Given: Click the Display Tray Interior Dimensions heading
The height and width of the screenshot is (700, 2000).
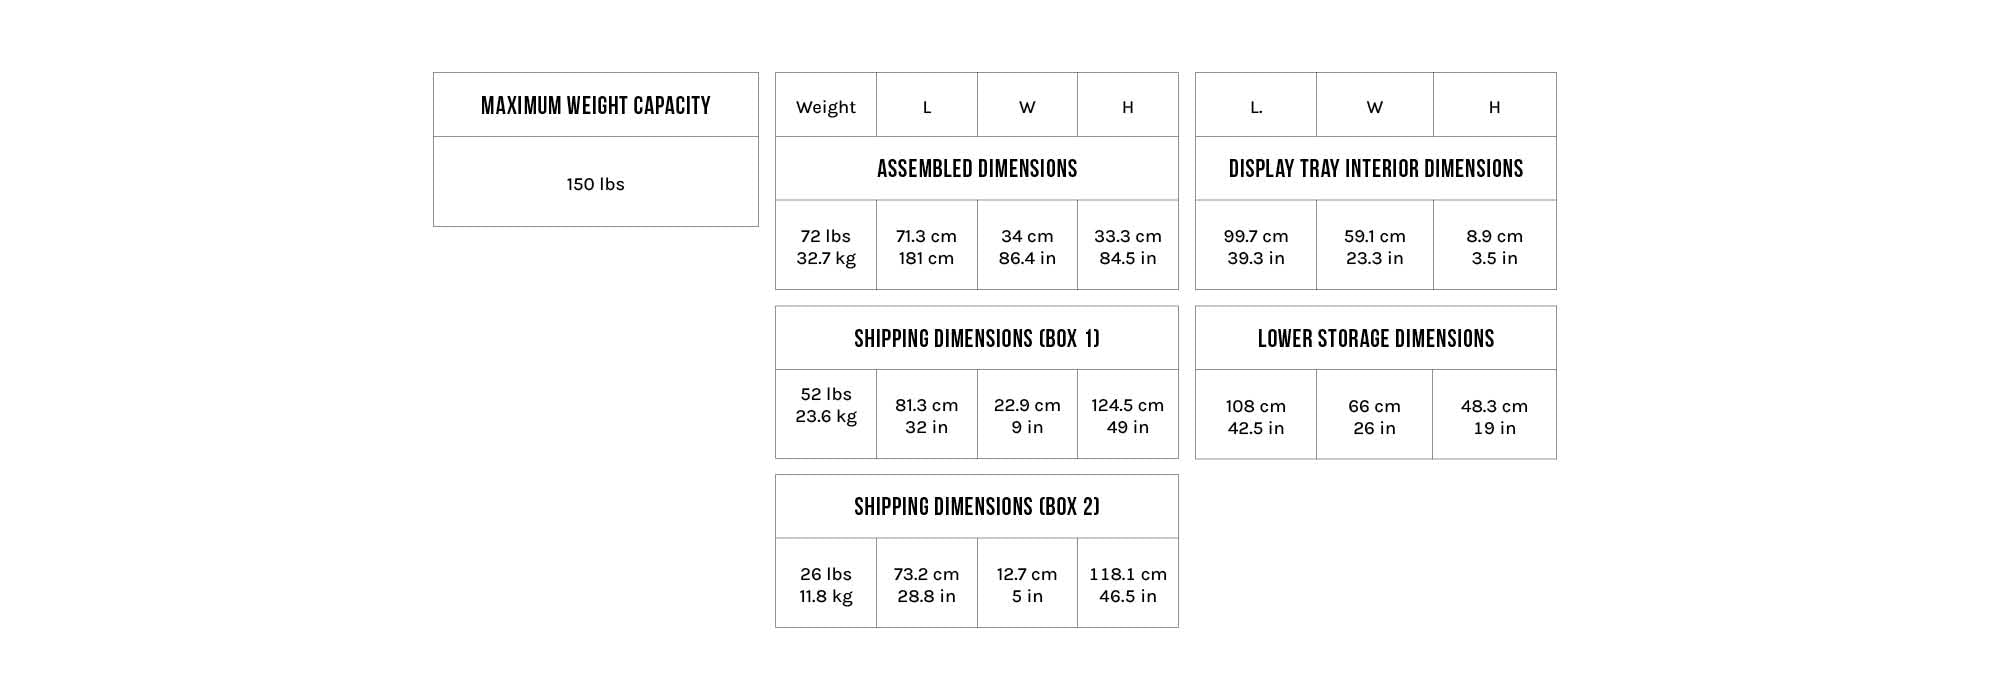Looking at the screenshot, I should [x=1375, y=169].
